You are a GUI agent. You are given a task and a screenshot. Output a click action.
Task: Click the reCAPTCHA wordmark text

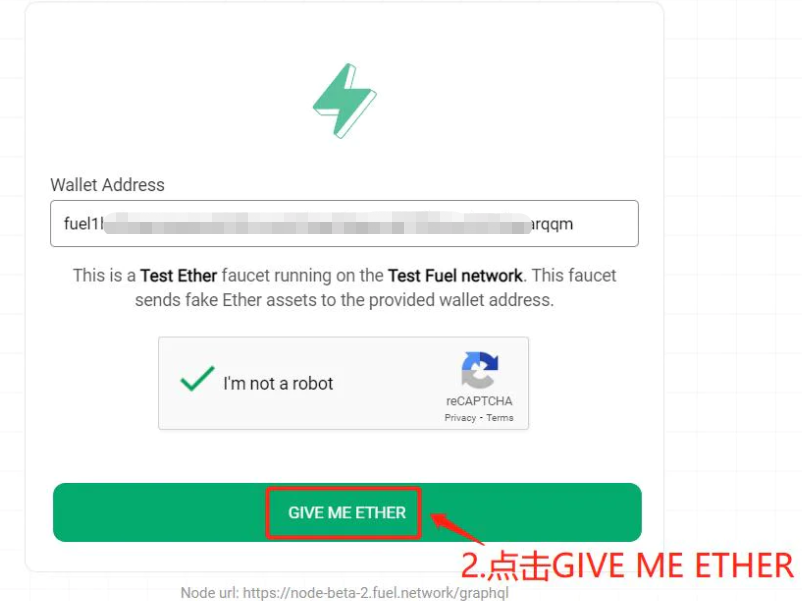(x=479, y=401)
